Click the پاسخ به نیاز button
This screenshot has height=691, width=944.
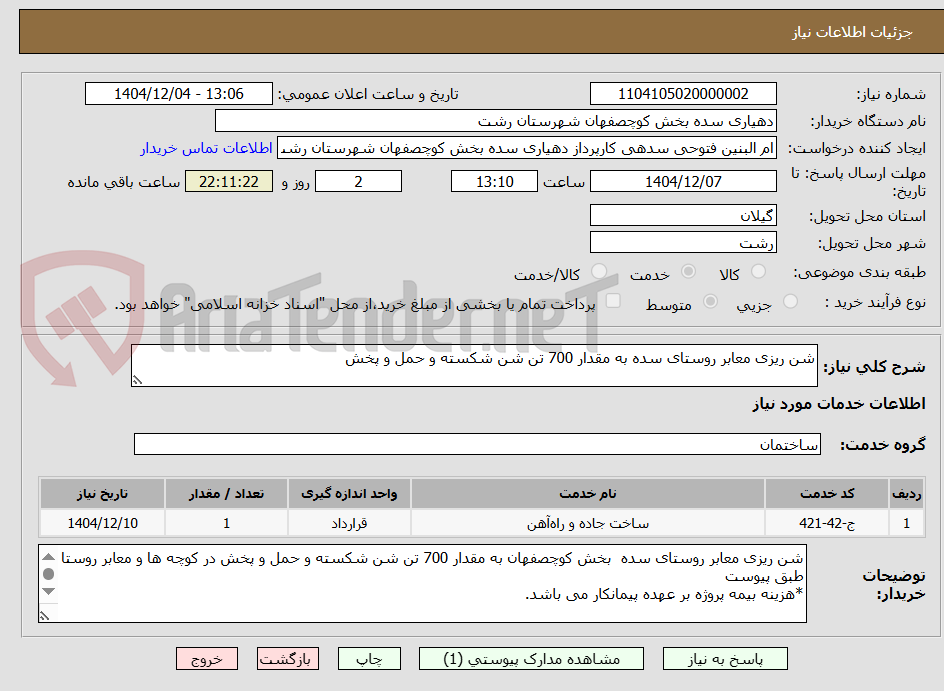click(x=725, y=659)
